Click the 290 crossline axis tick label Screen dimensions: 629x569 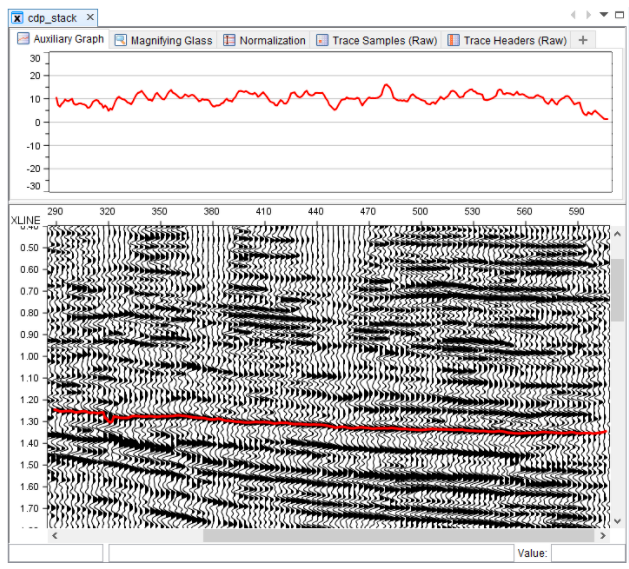(55, 211)
